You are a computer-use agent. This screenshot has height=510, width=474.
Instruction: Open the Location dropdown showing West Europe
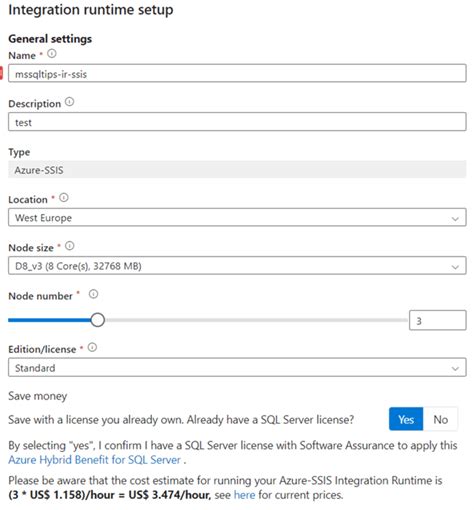pyautogui.click(x=237, y=218)
